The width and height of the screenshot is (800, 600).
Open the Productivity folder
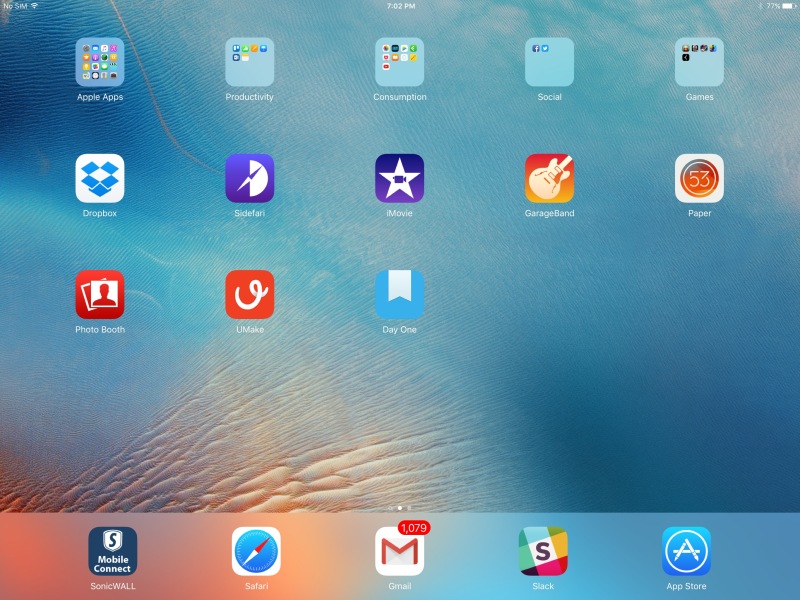249,62
